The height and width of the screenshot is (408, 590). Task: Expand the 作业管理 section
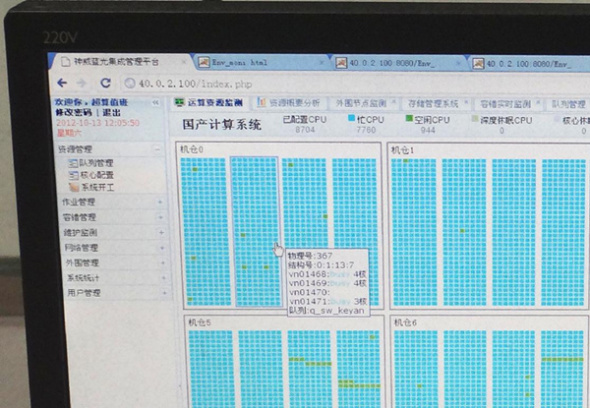(160, 202)
